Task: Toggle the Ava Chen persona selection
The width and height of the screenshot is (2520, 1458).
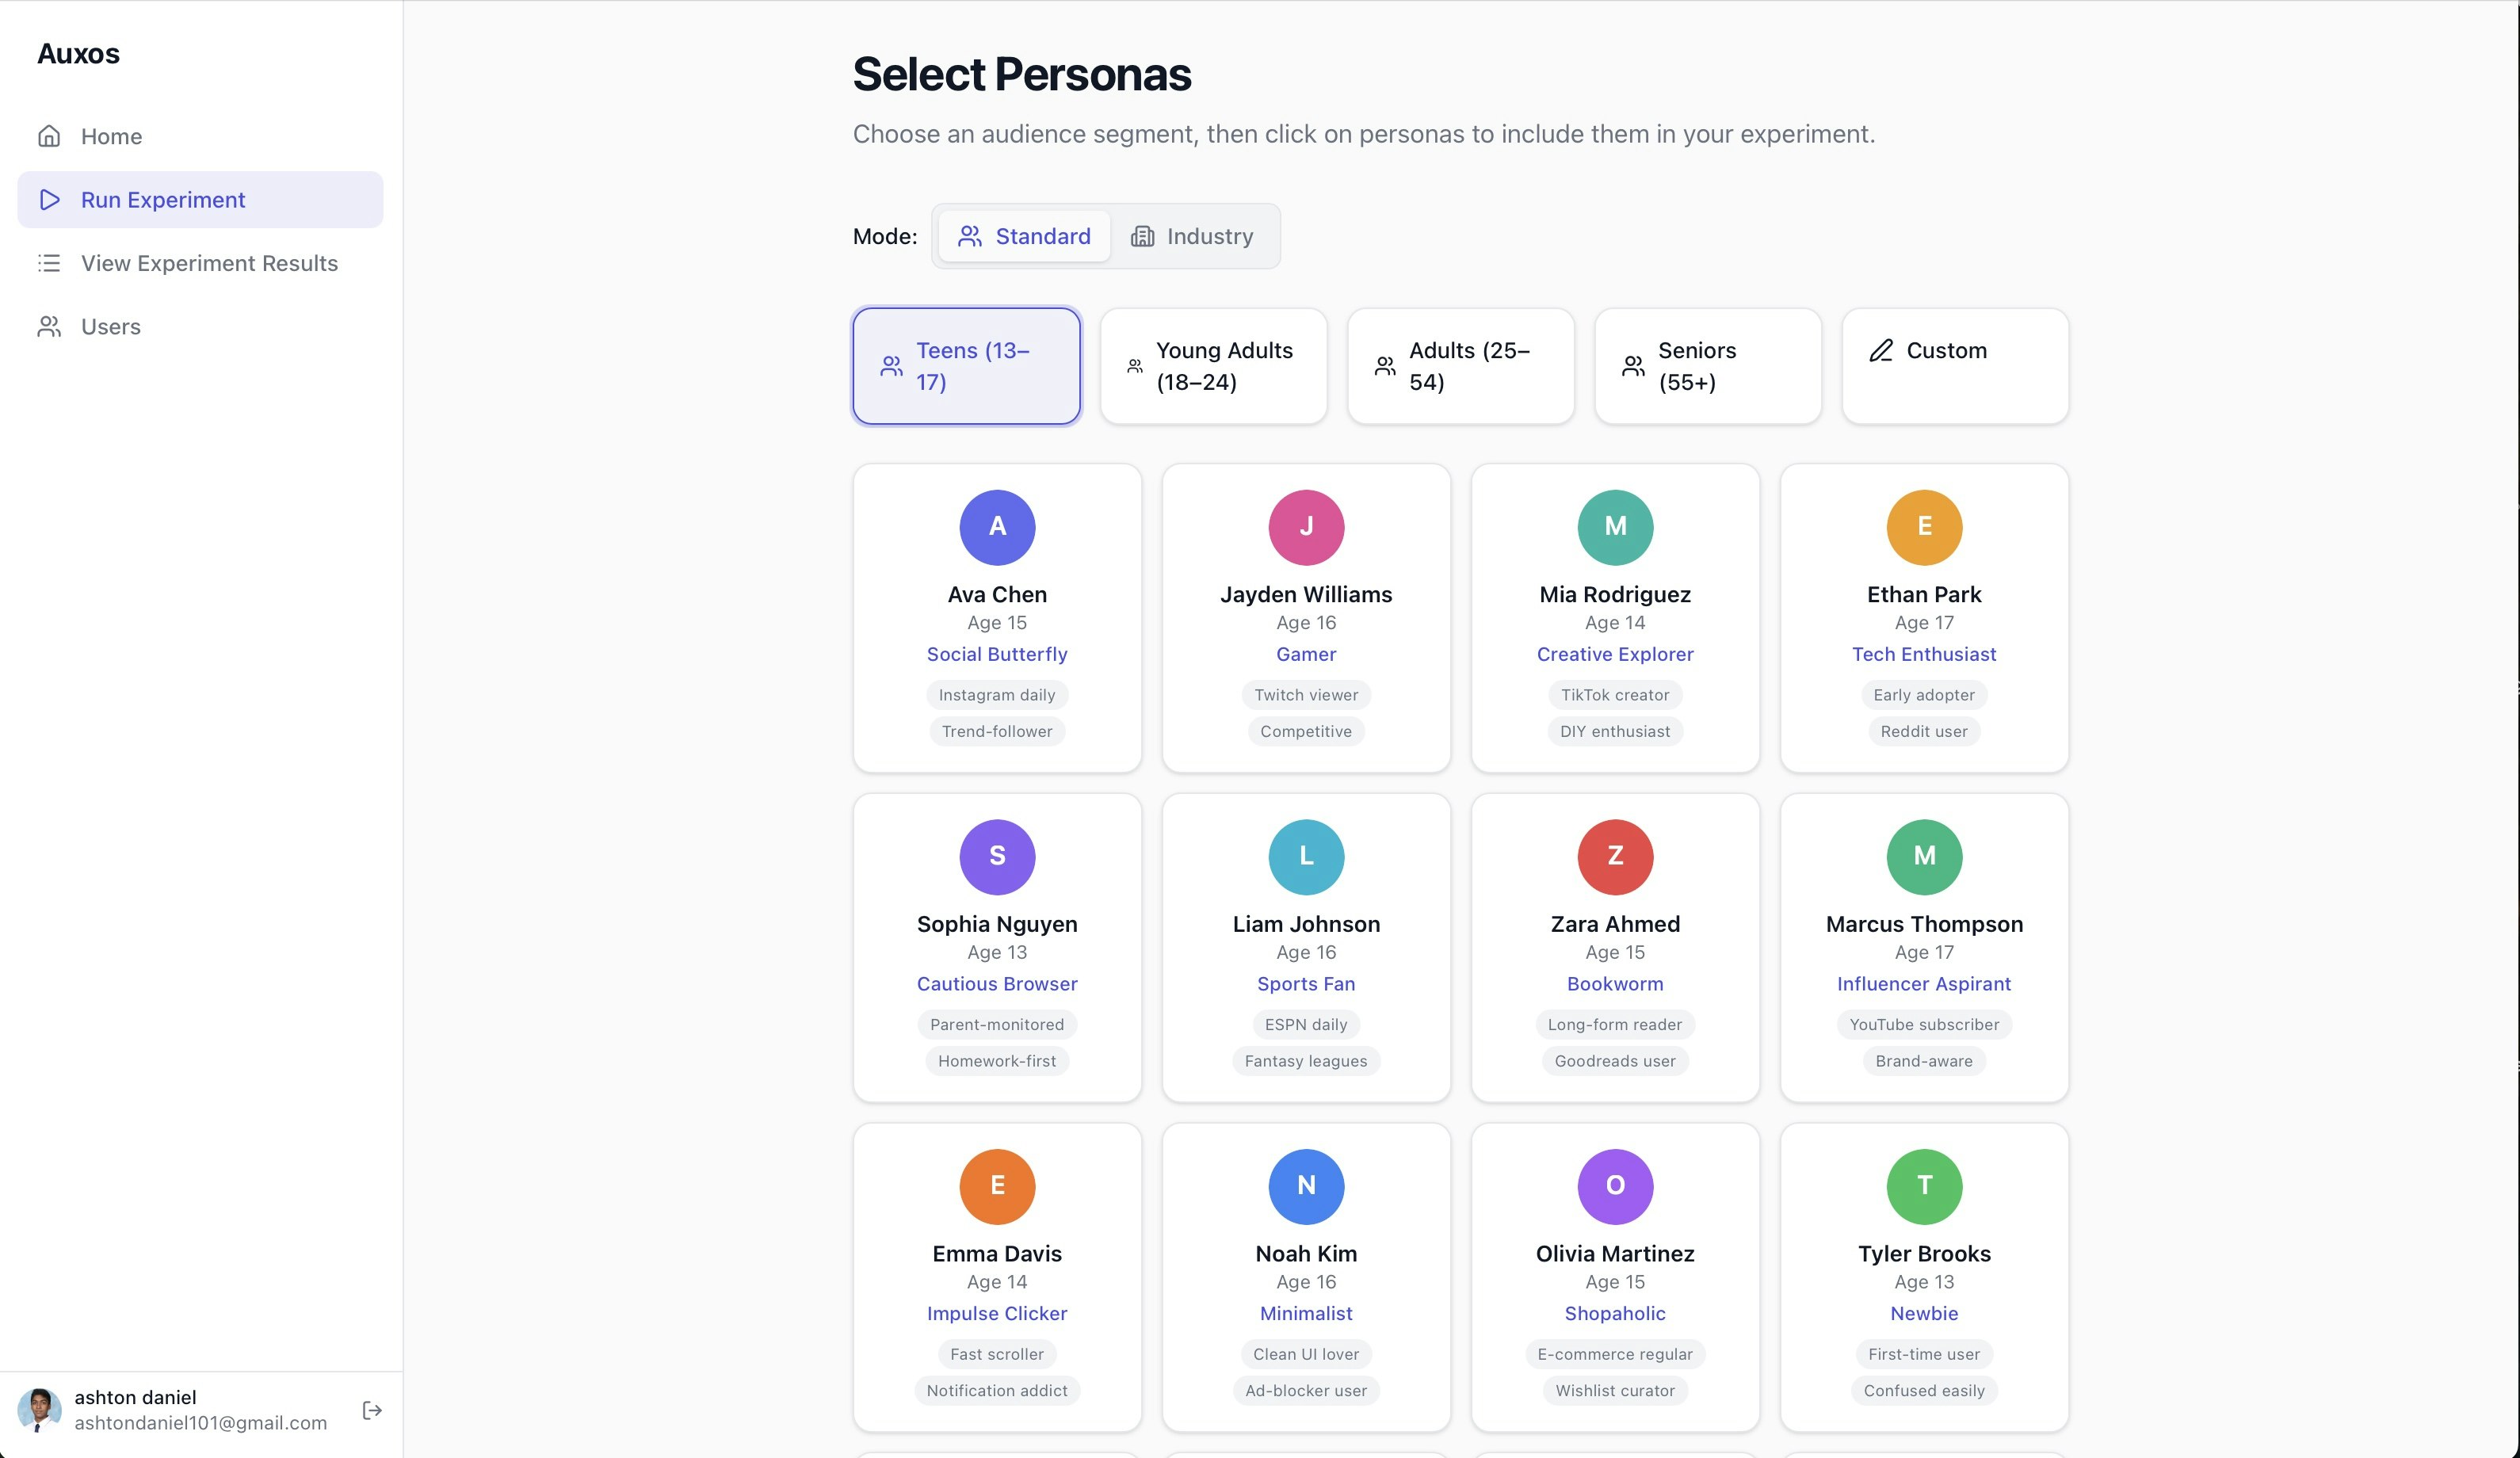Action: [x=997, y=620]
